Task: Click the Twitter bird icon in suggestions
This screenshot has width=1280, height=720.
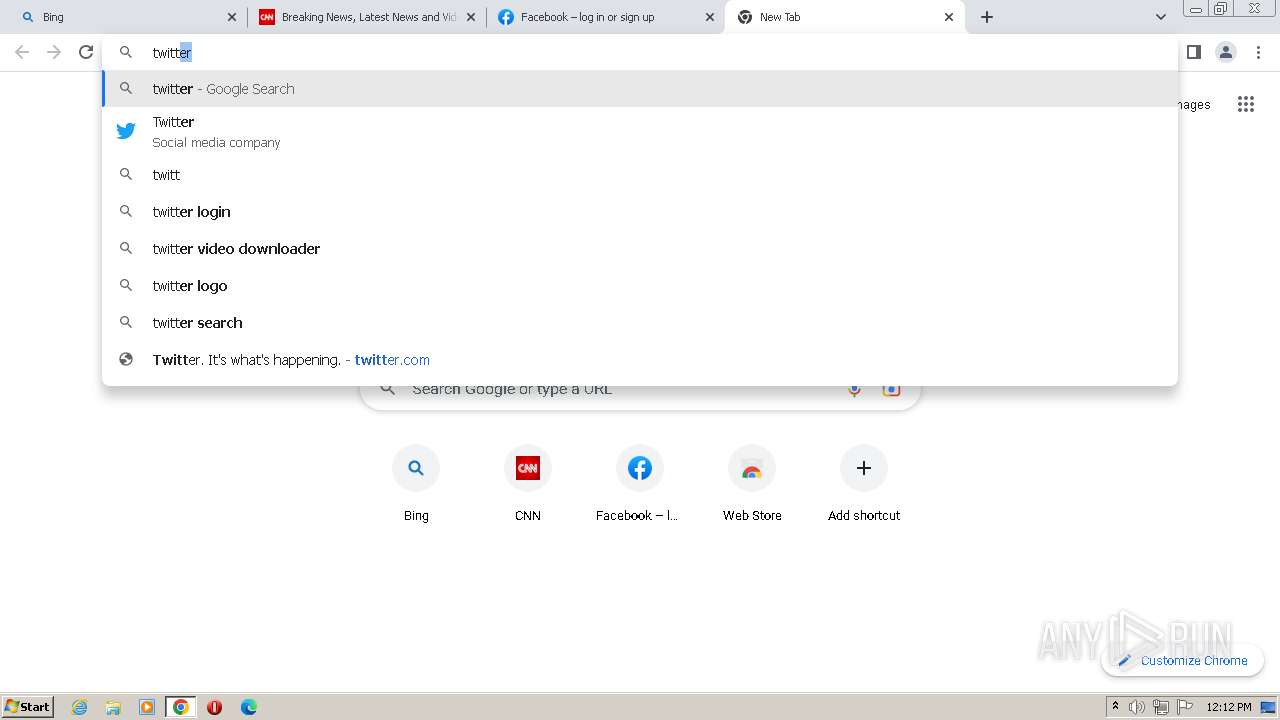Action: (x=126, y=131)
